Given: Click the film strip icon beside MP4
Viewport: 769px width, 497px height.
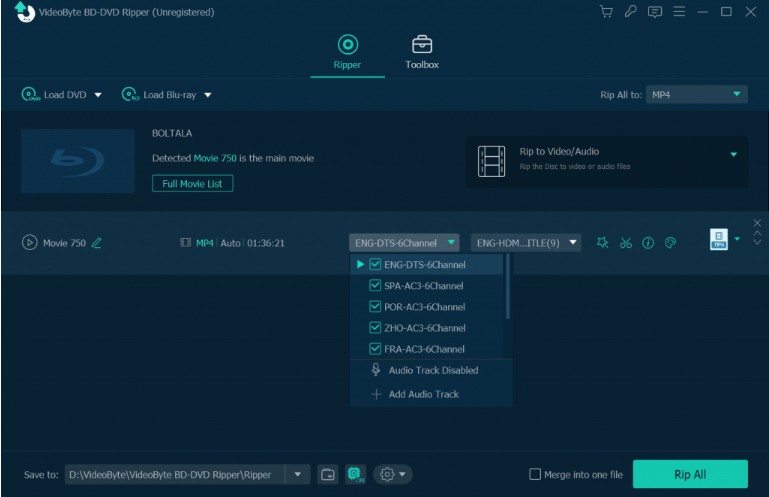Looking at the screenshot, I should click(x=185, y=242).
